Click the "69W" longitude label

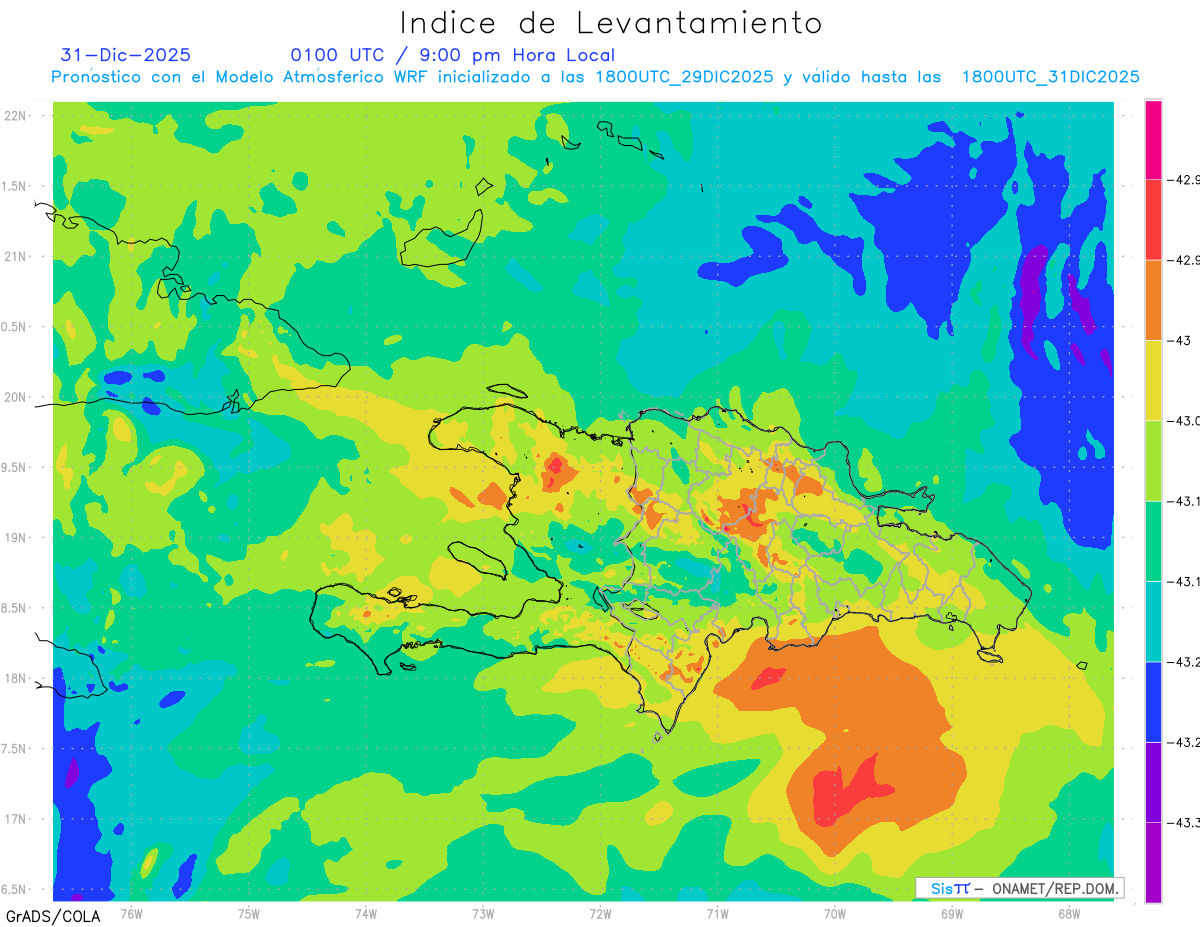click(x=951, y=913)
